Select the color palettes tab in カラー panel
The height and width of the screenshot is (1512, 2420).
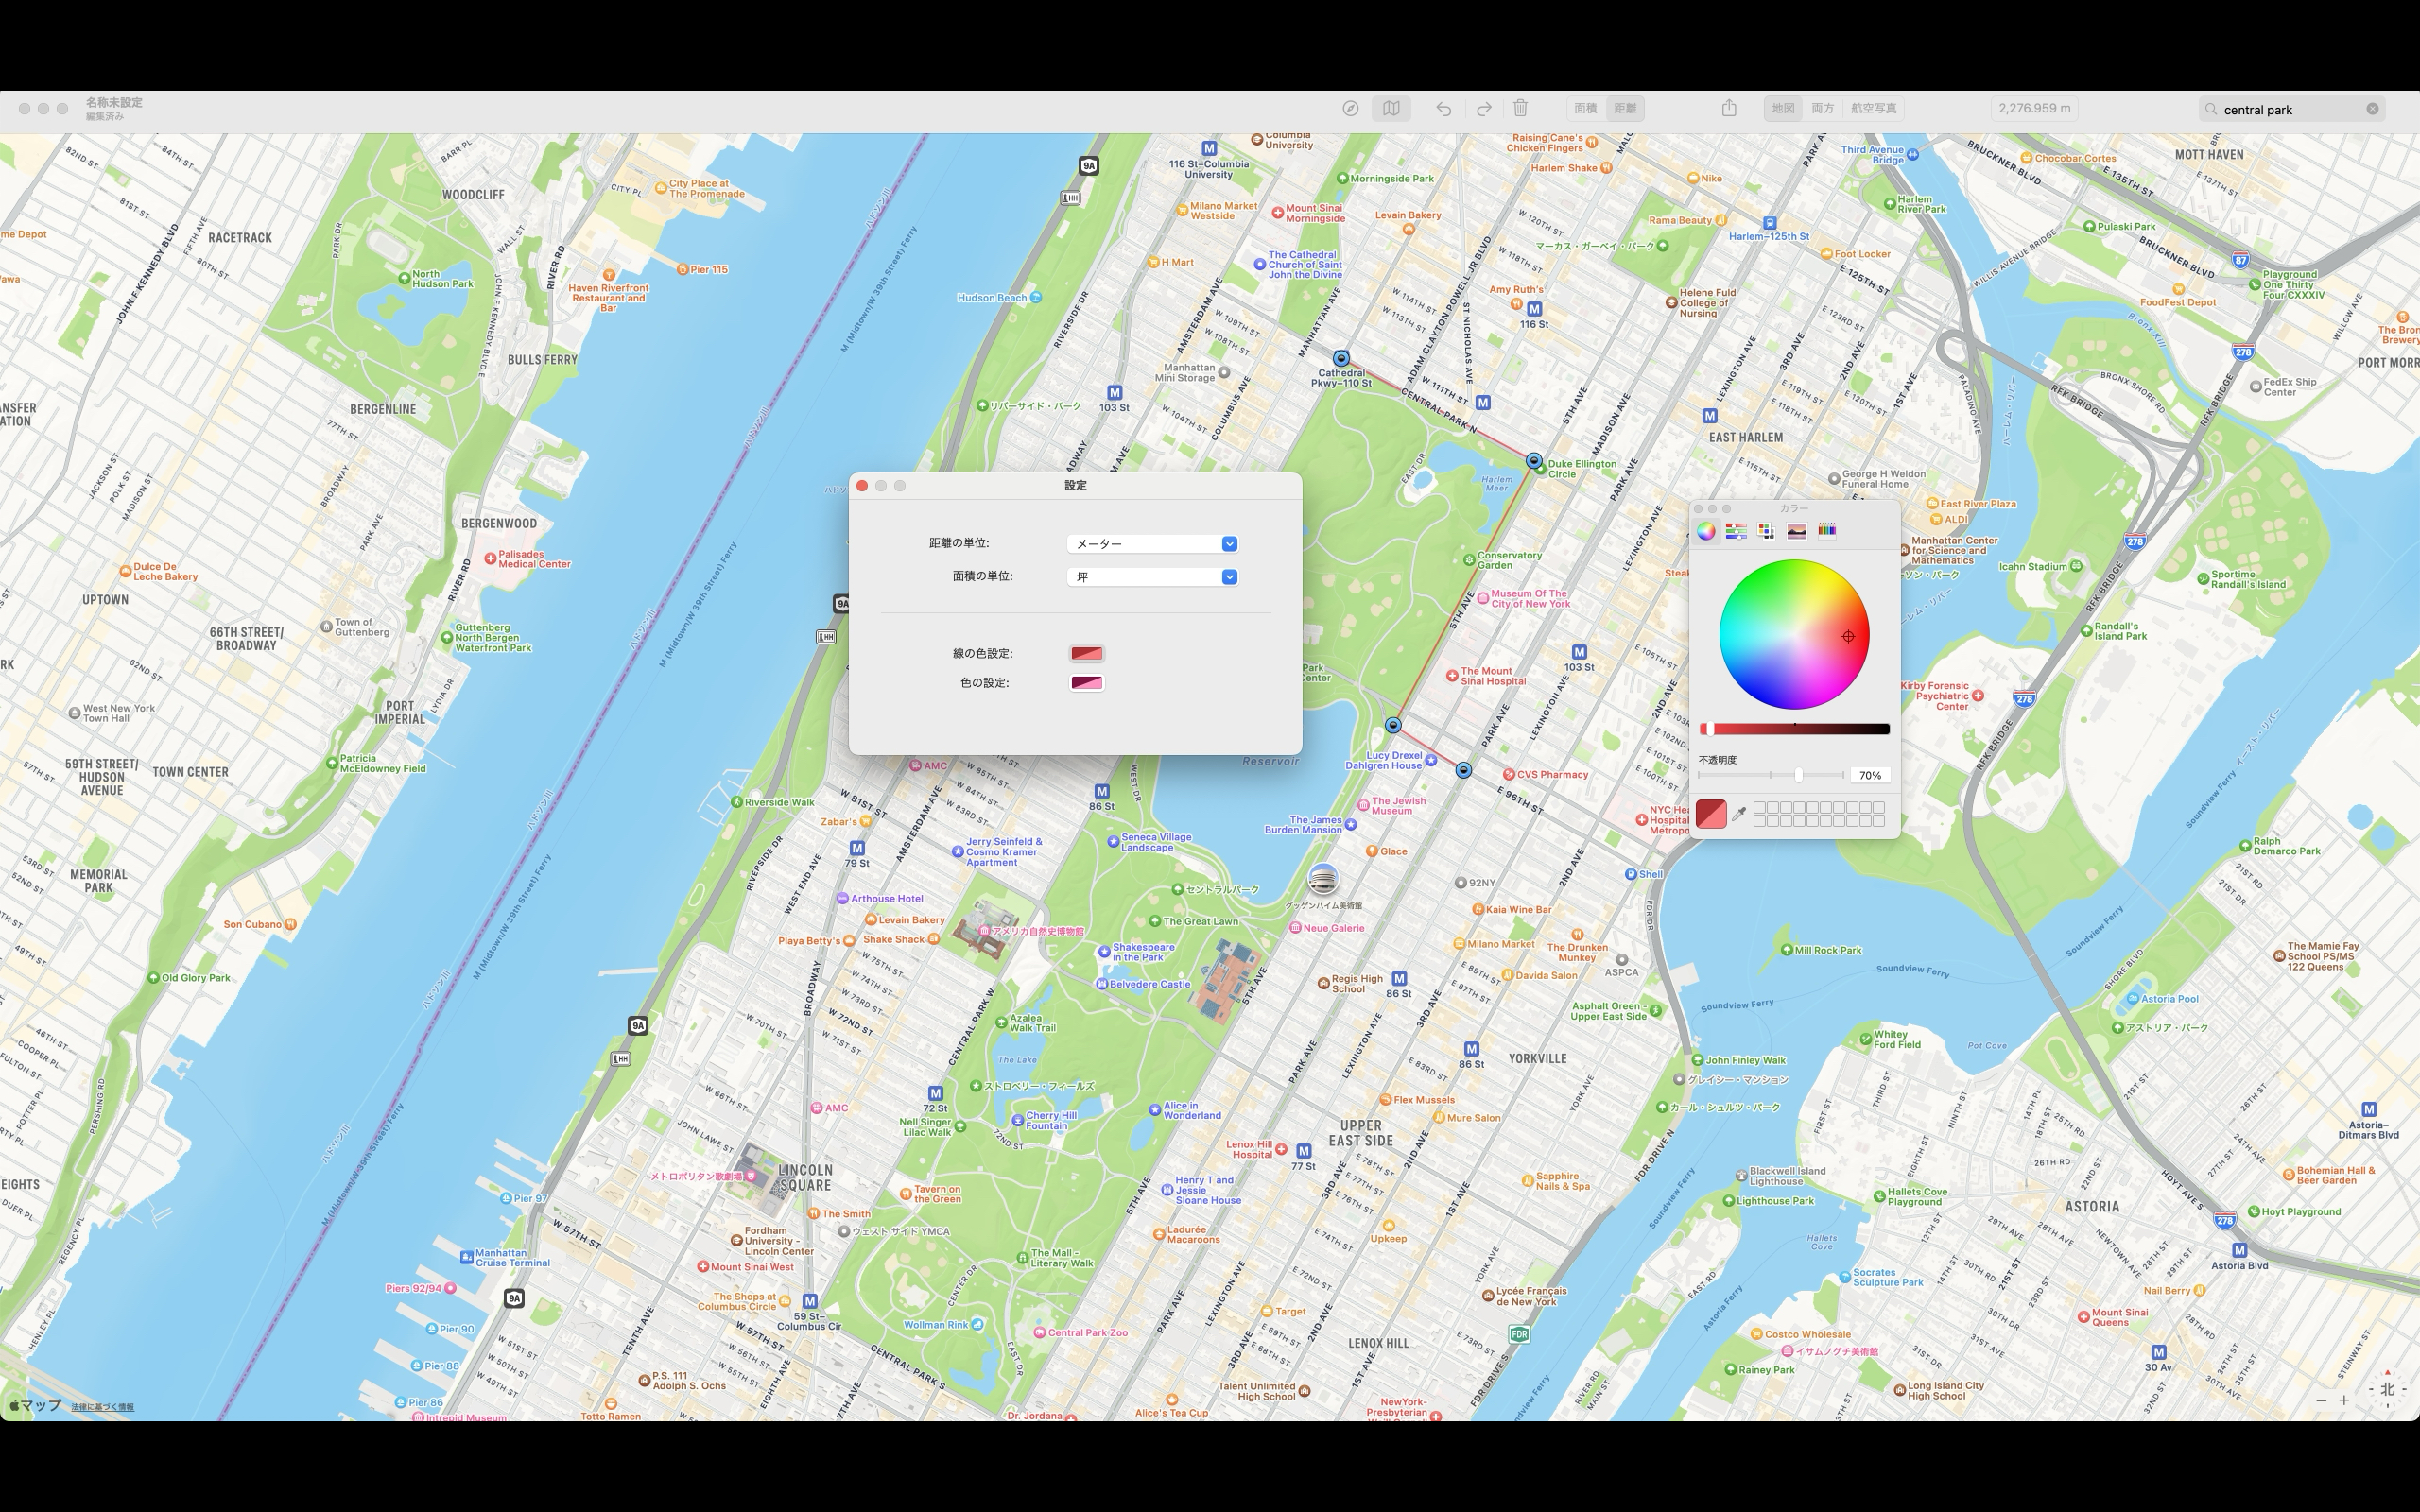tap(1766, 531)
